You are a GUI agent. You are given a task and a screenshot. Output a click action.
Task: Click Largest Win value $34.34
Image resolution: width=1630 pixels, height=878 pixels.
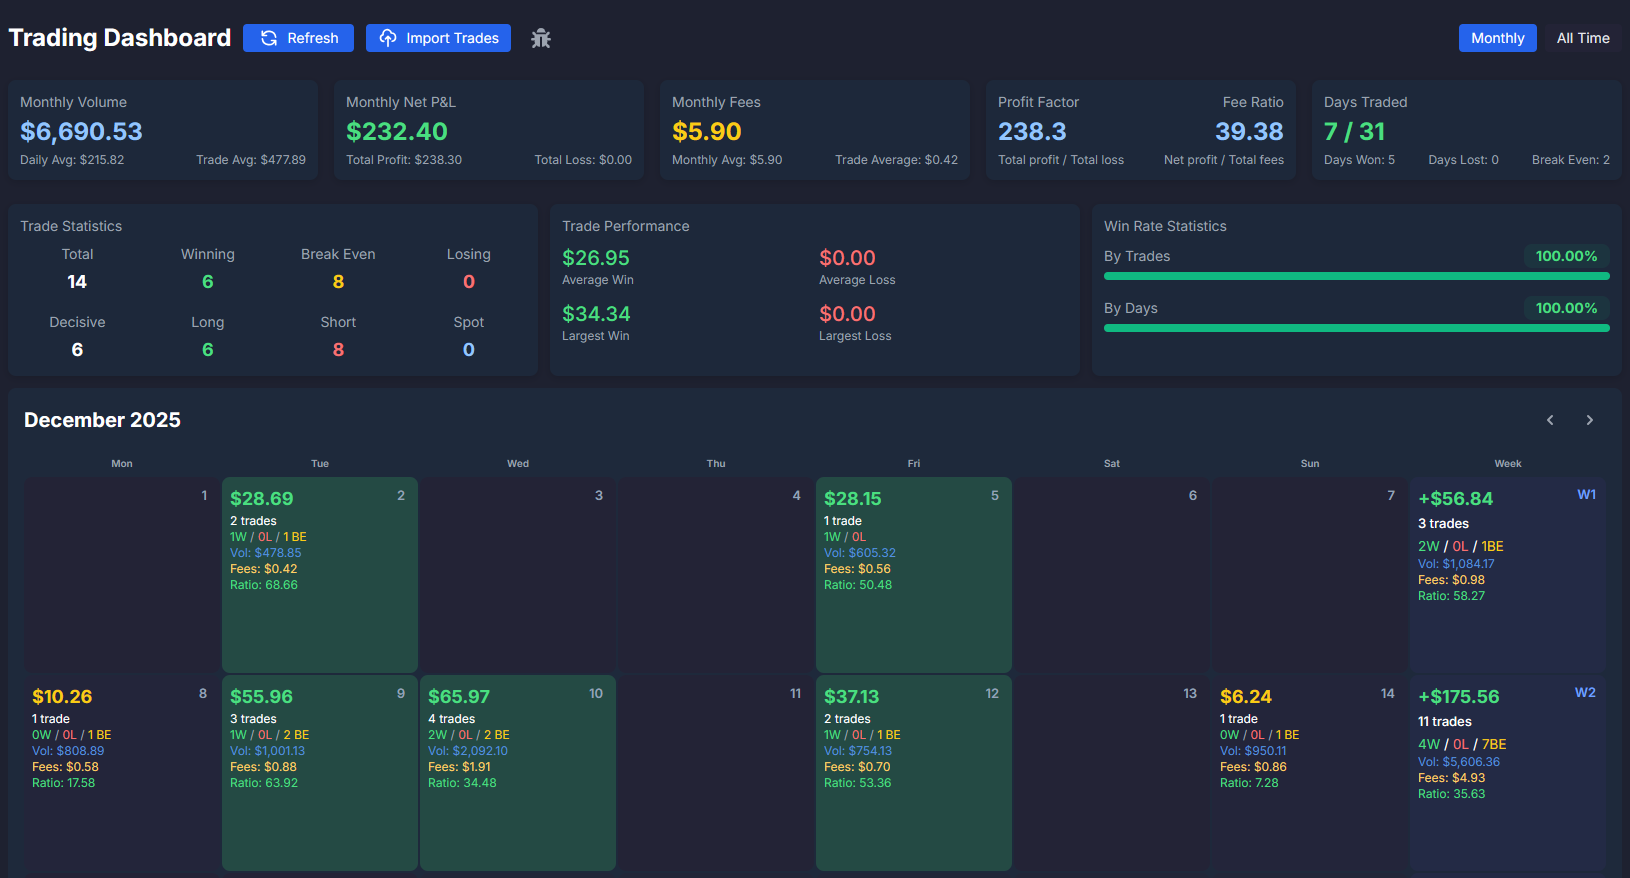pyautogui.click(x=596, y=314)
